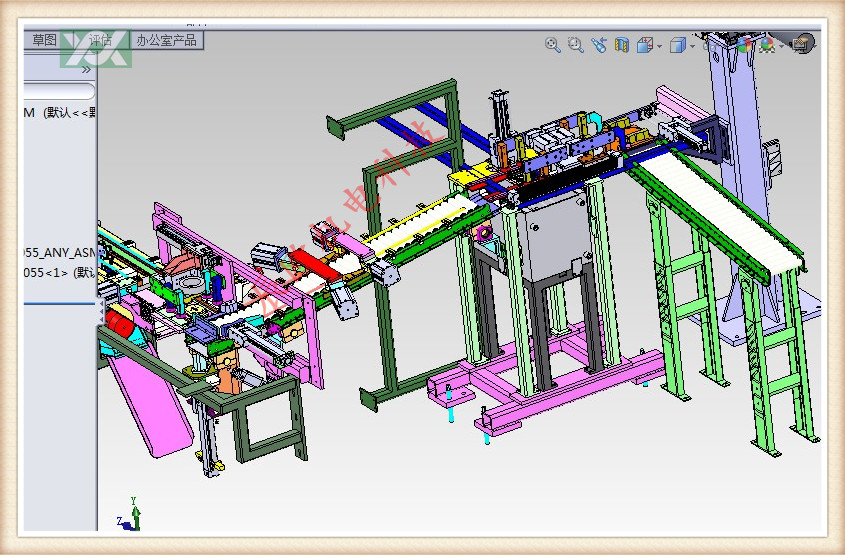Switch to the 评估 tab

point(100,40)
